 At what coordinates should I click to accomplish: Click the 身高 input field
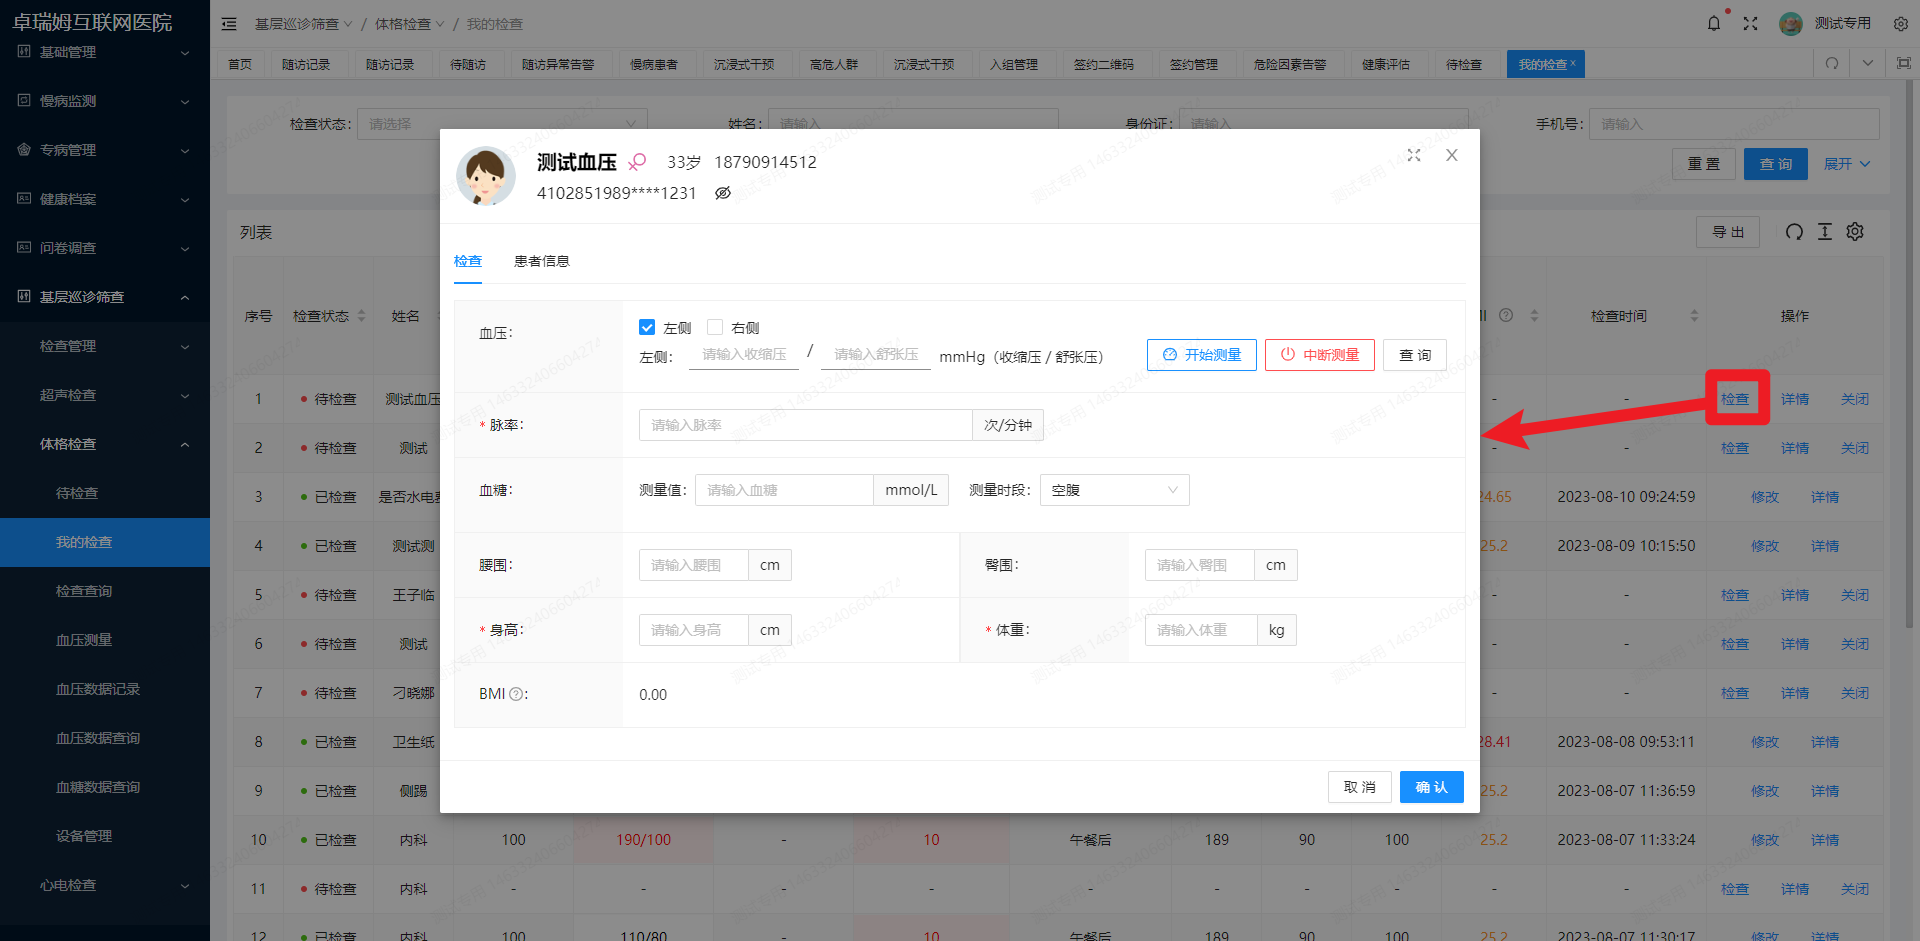693,630
